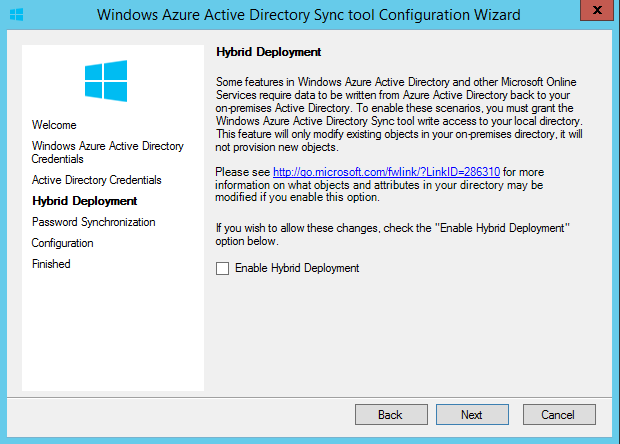Click the Back button

point(391,414)
